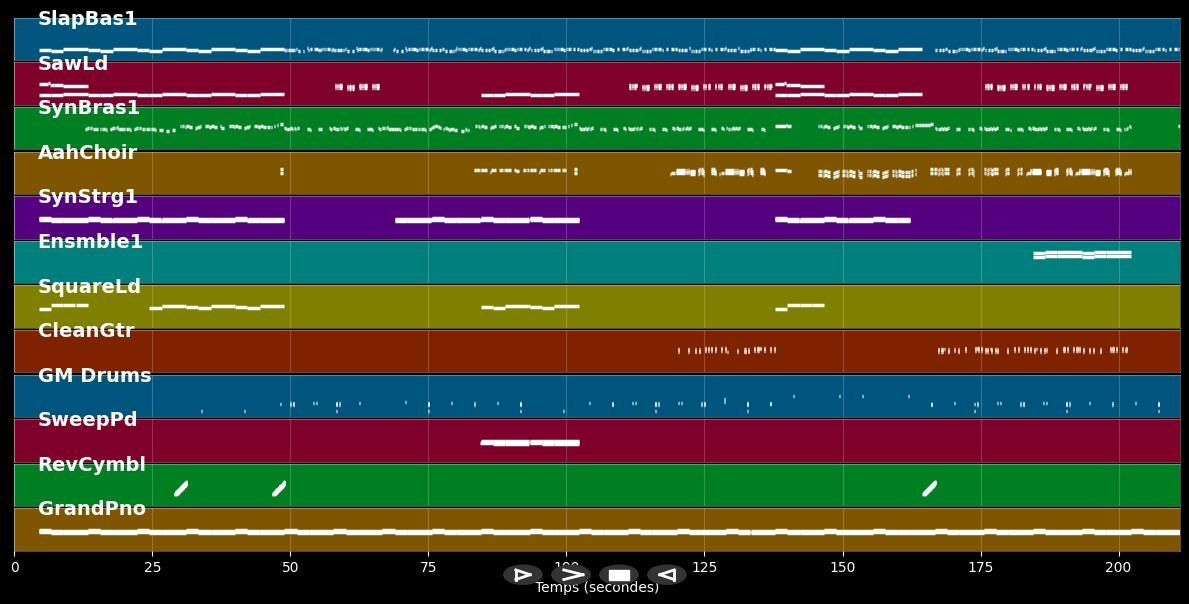Select the SawLd track label
The image size is (1189, 604).
[x=73, y=64]
